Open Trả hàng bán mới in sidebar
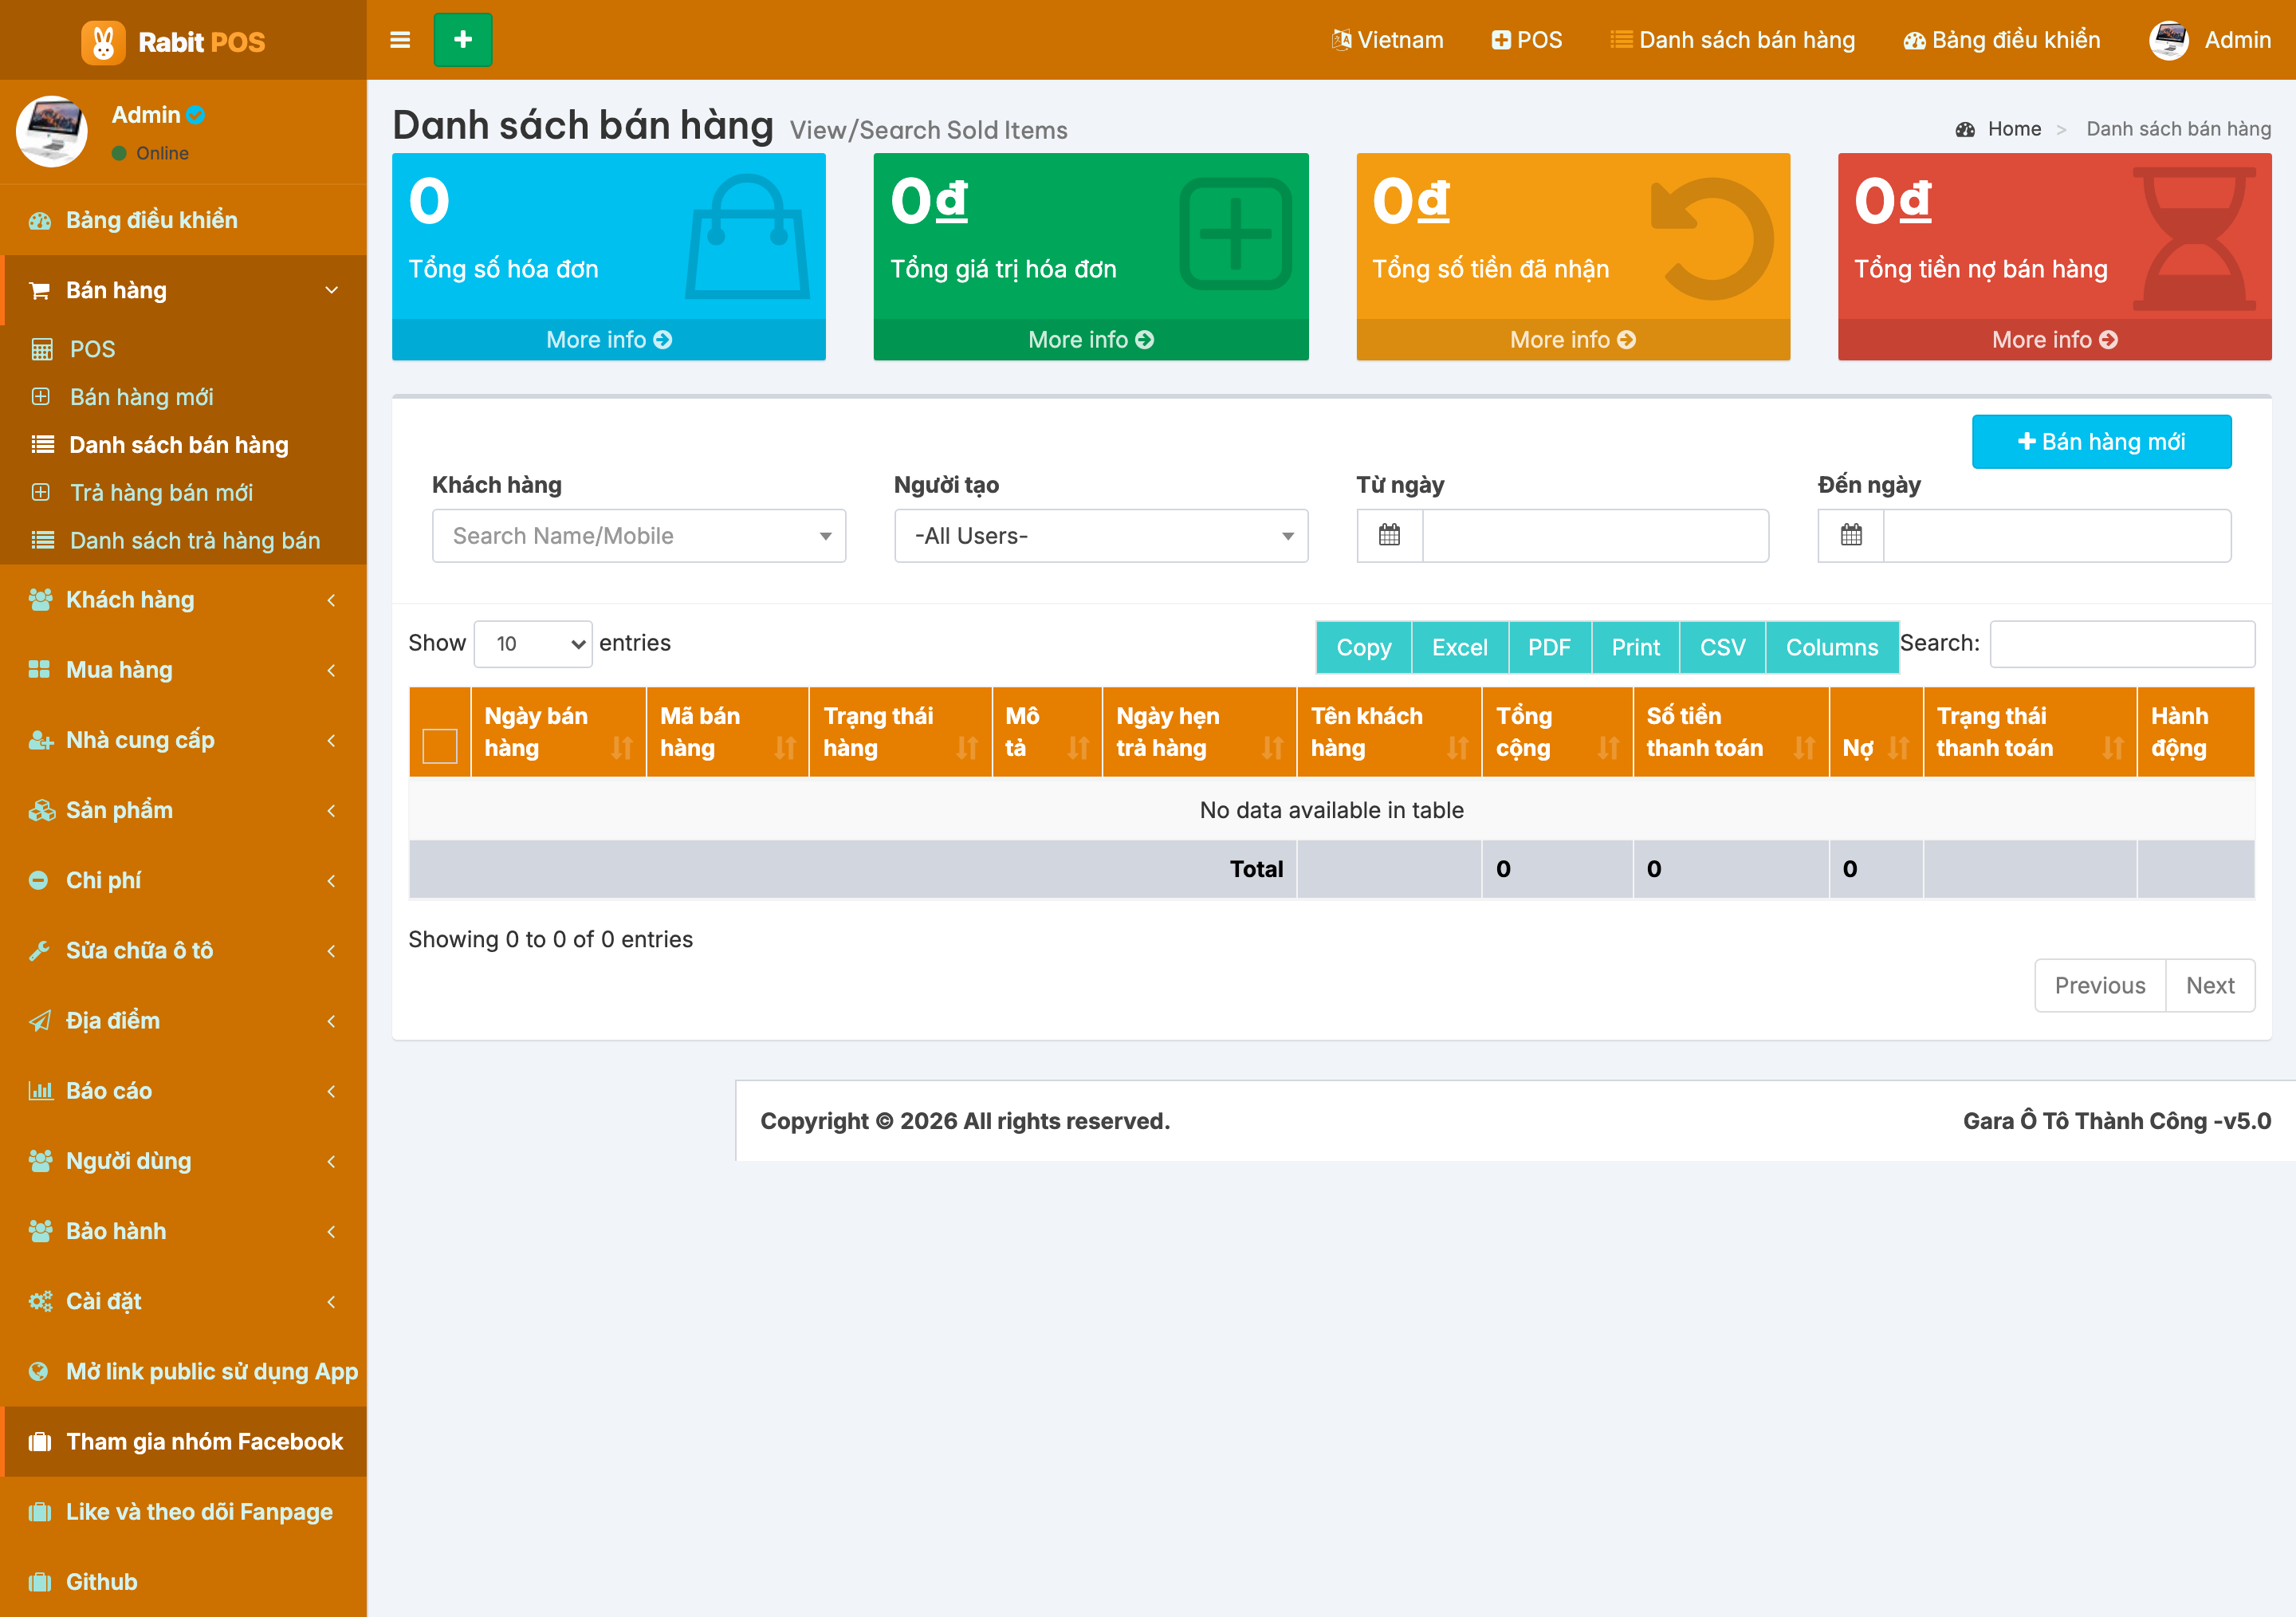 click(x=161, y=493)
